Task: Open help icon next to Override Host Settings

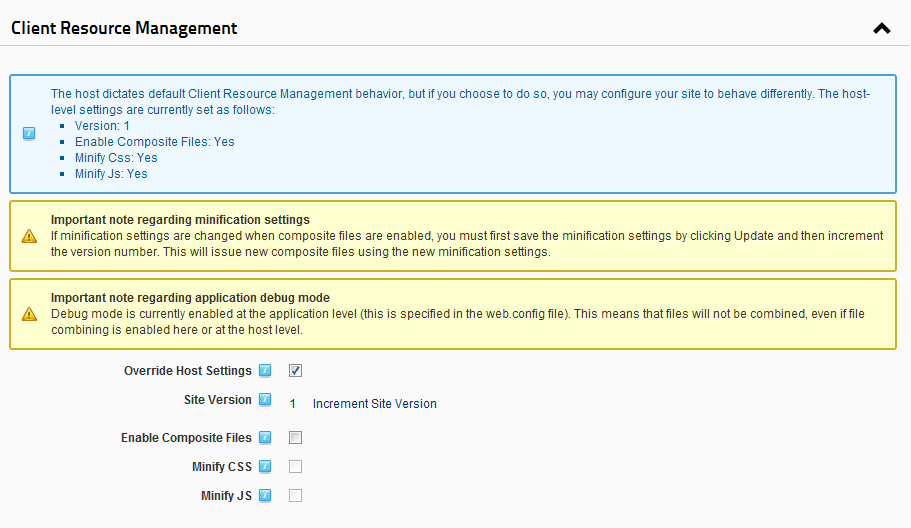Action: click(265, 371)
